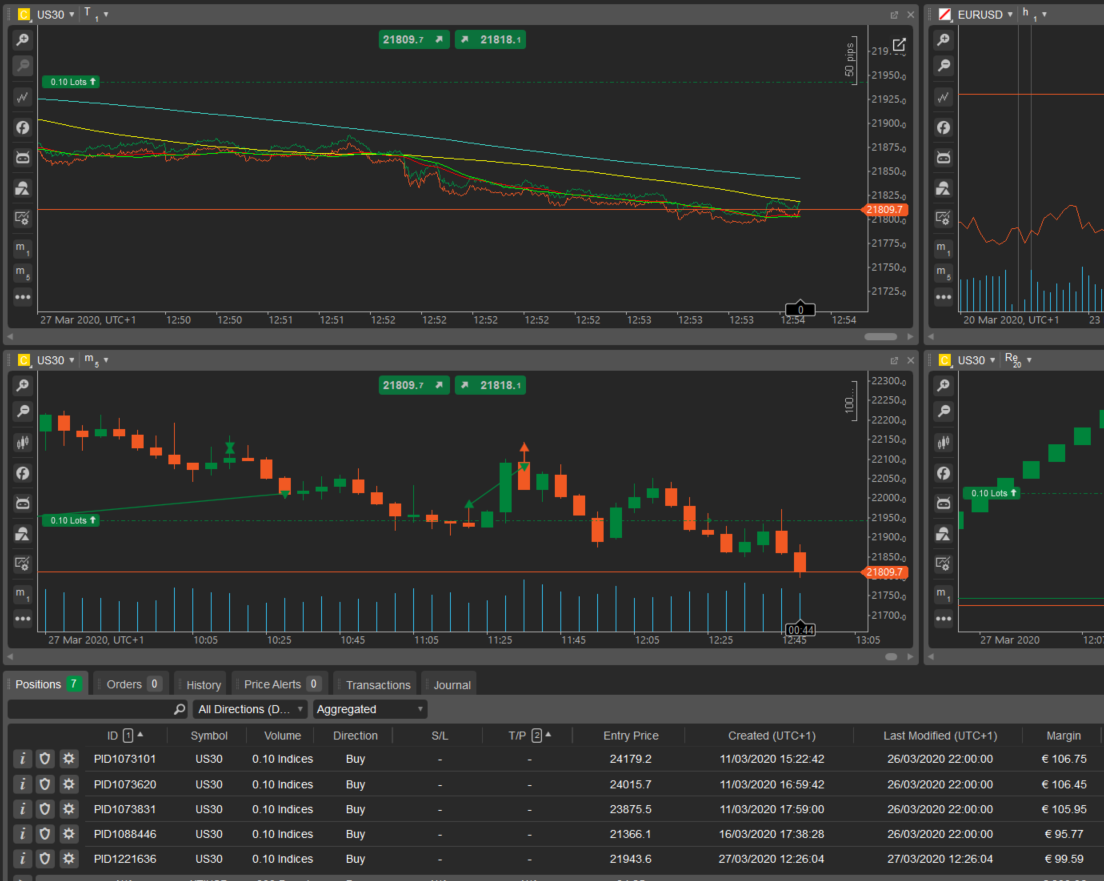
Task: Click sell button 21809.7 on top US30 chart
Action: (x=413, y=39)
